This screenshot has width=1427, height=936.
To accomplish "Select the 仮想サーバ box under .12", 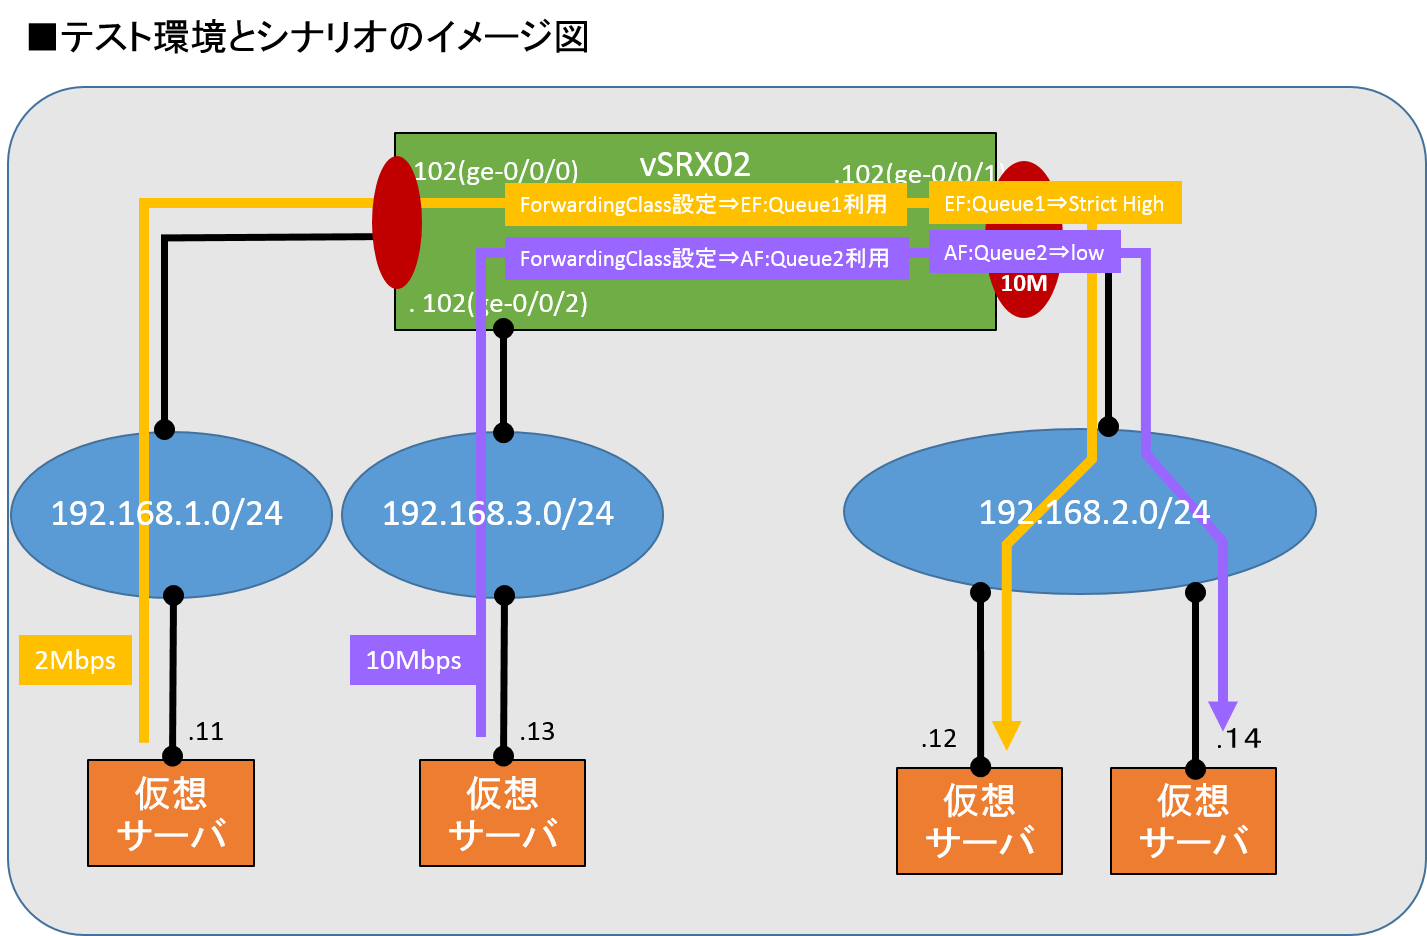I will [979, 821].
